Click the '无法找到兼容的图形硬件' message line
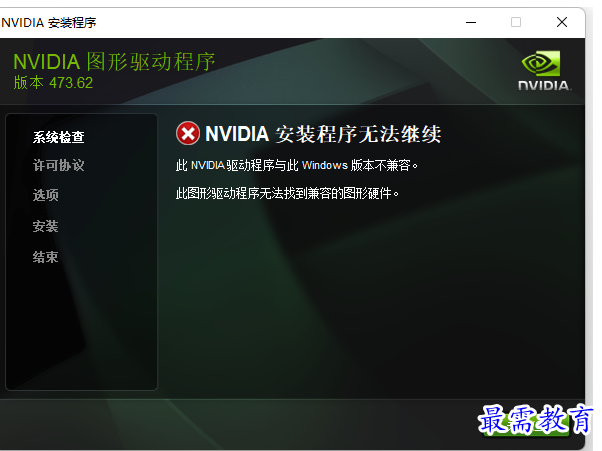The width and height of the screenshot is (602, 451). (x=287, y=193)
